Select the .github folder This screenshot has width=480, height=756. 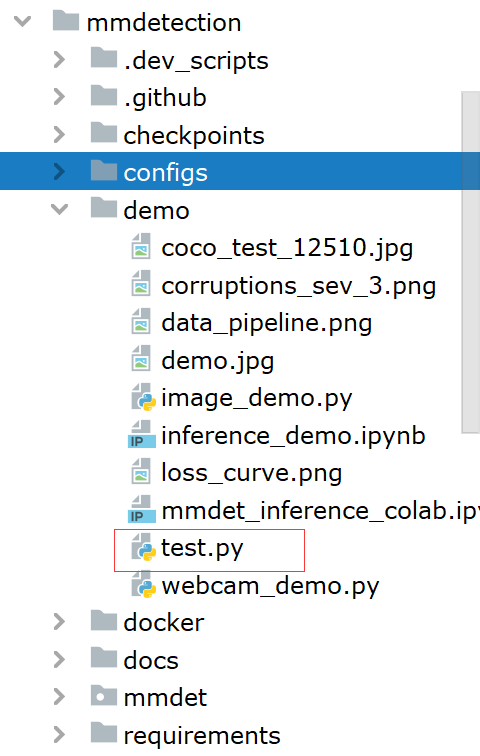click(165, 98)
